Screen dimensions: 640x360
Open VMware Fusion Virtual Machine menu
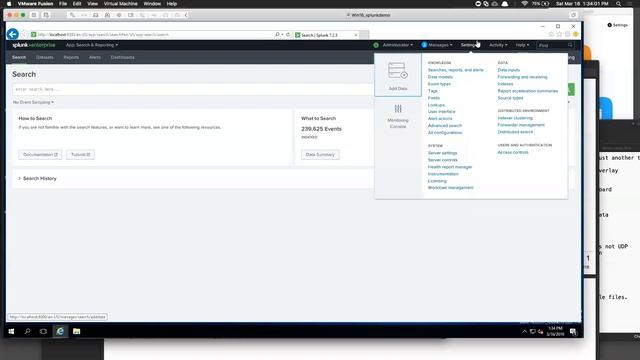pyautogui.click(x=120, y=4)
